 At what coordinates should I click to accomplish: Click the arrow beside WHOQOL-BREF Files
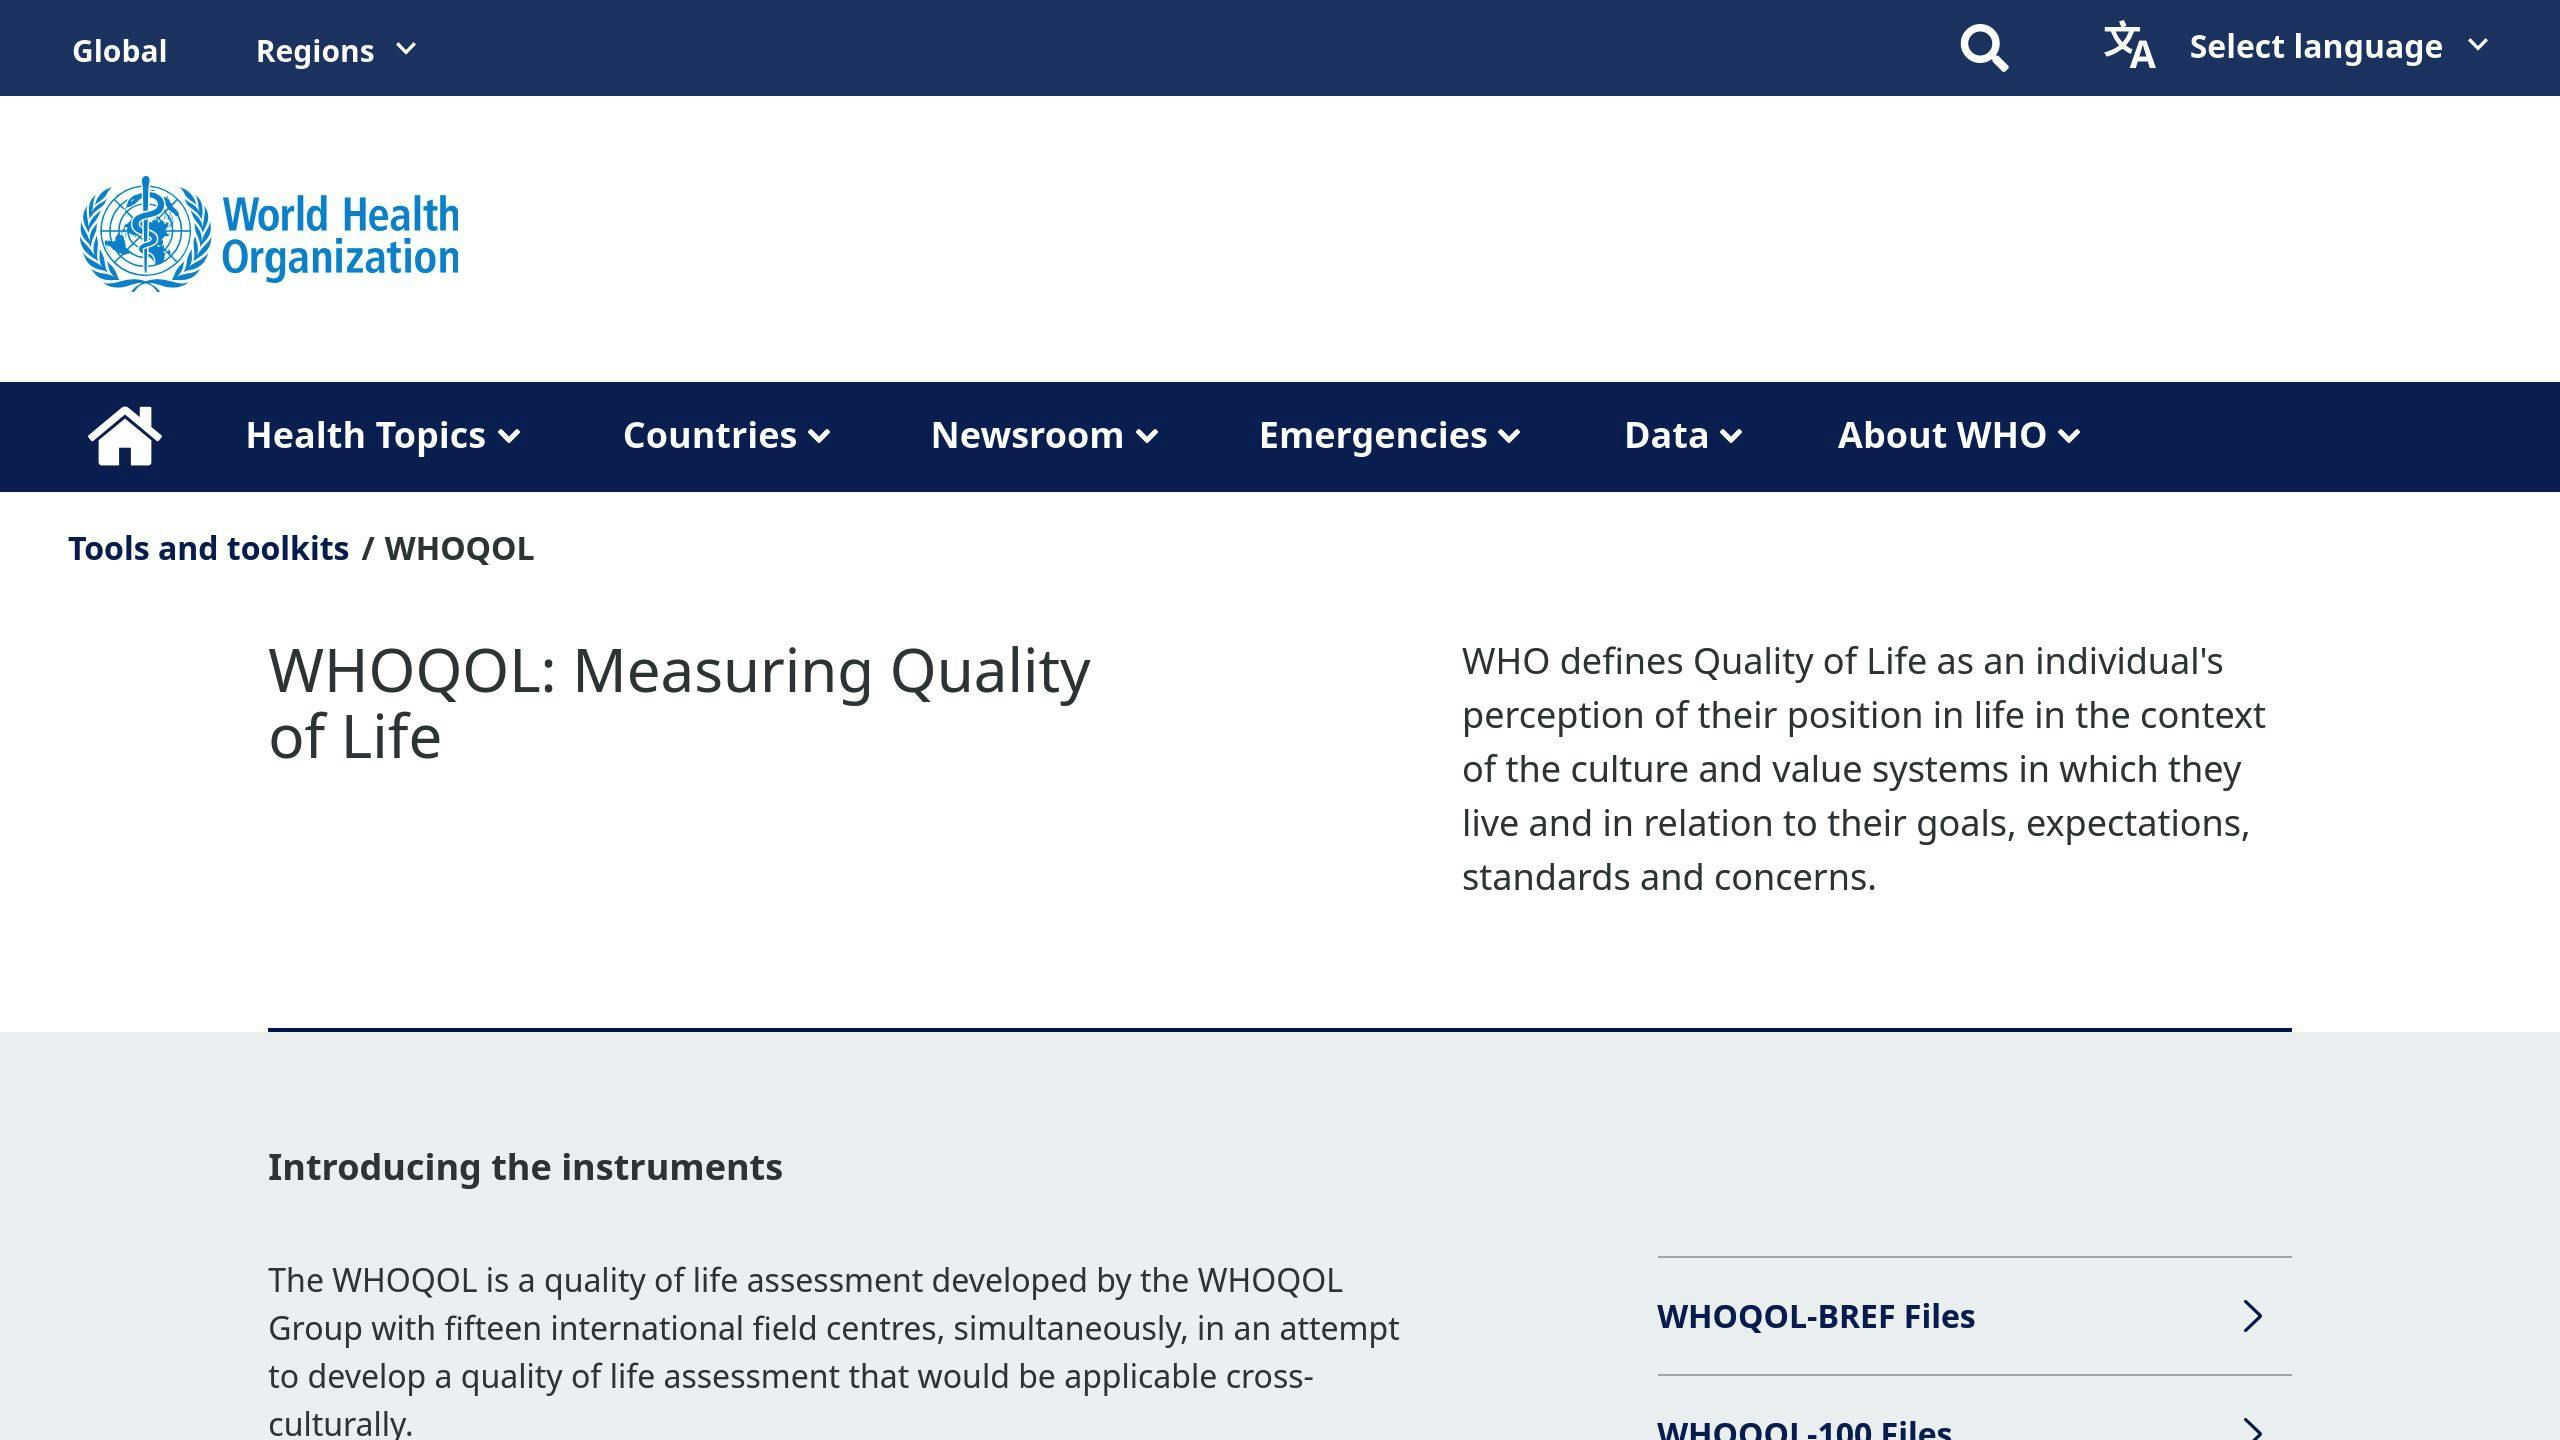click(x=2252, y=1316)
